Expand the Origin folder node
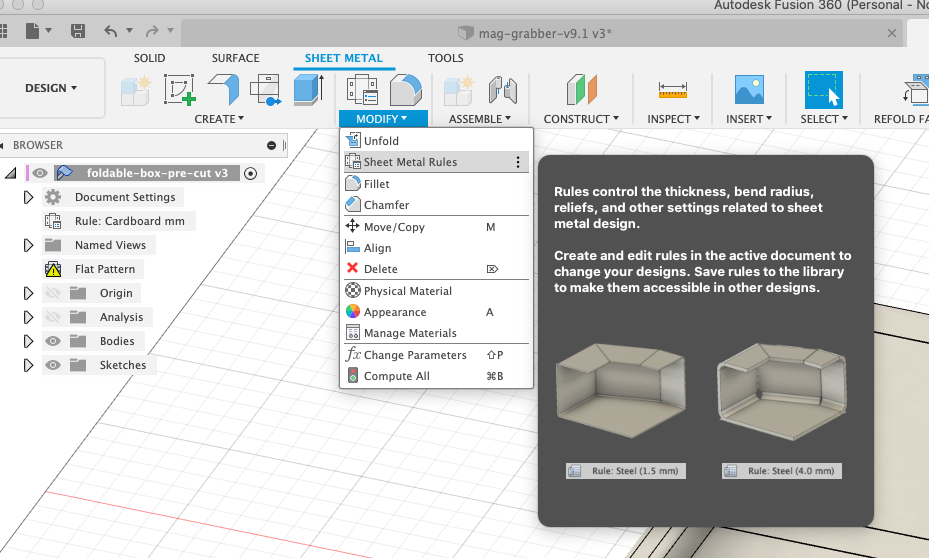 (x=28, y=293)
